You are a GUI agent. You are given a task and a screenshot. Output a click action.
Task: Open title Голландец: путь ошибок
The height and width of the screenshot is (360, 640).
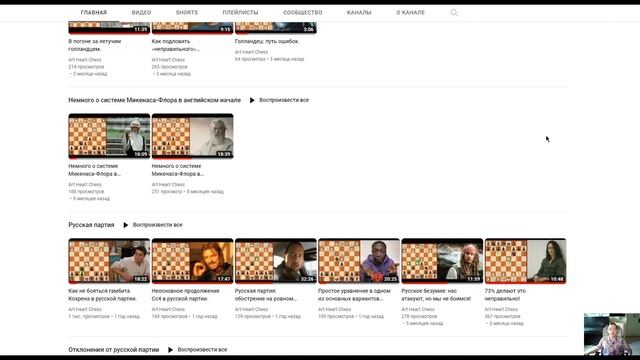pos(267,41)
